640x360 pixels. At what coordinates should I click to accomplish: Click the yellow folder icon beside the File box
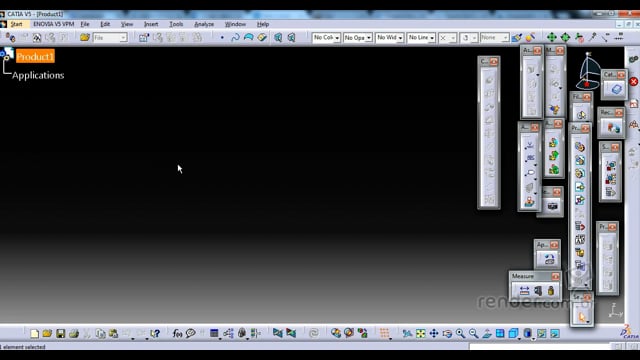pos(84,38)
